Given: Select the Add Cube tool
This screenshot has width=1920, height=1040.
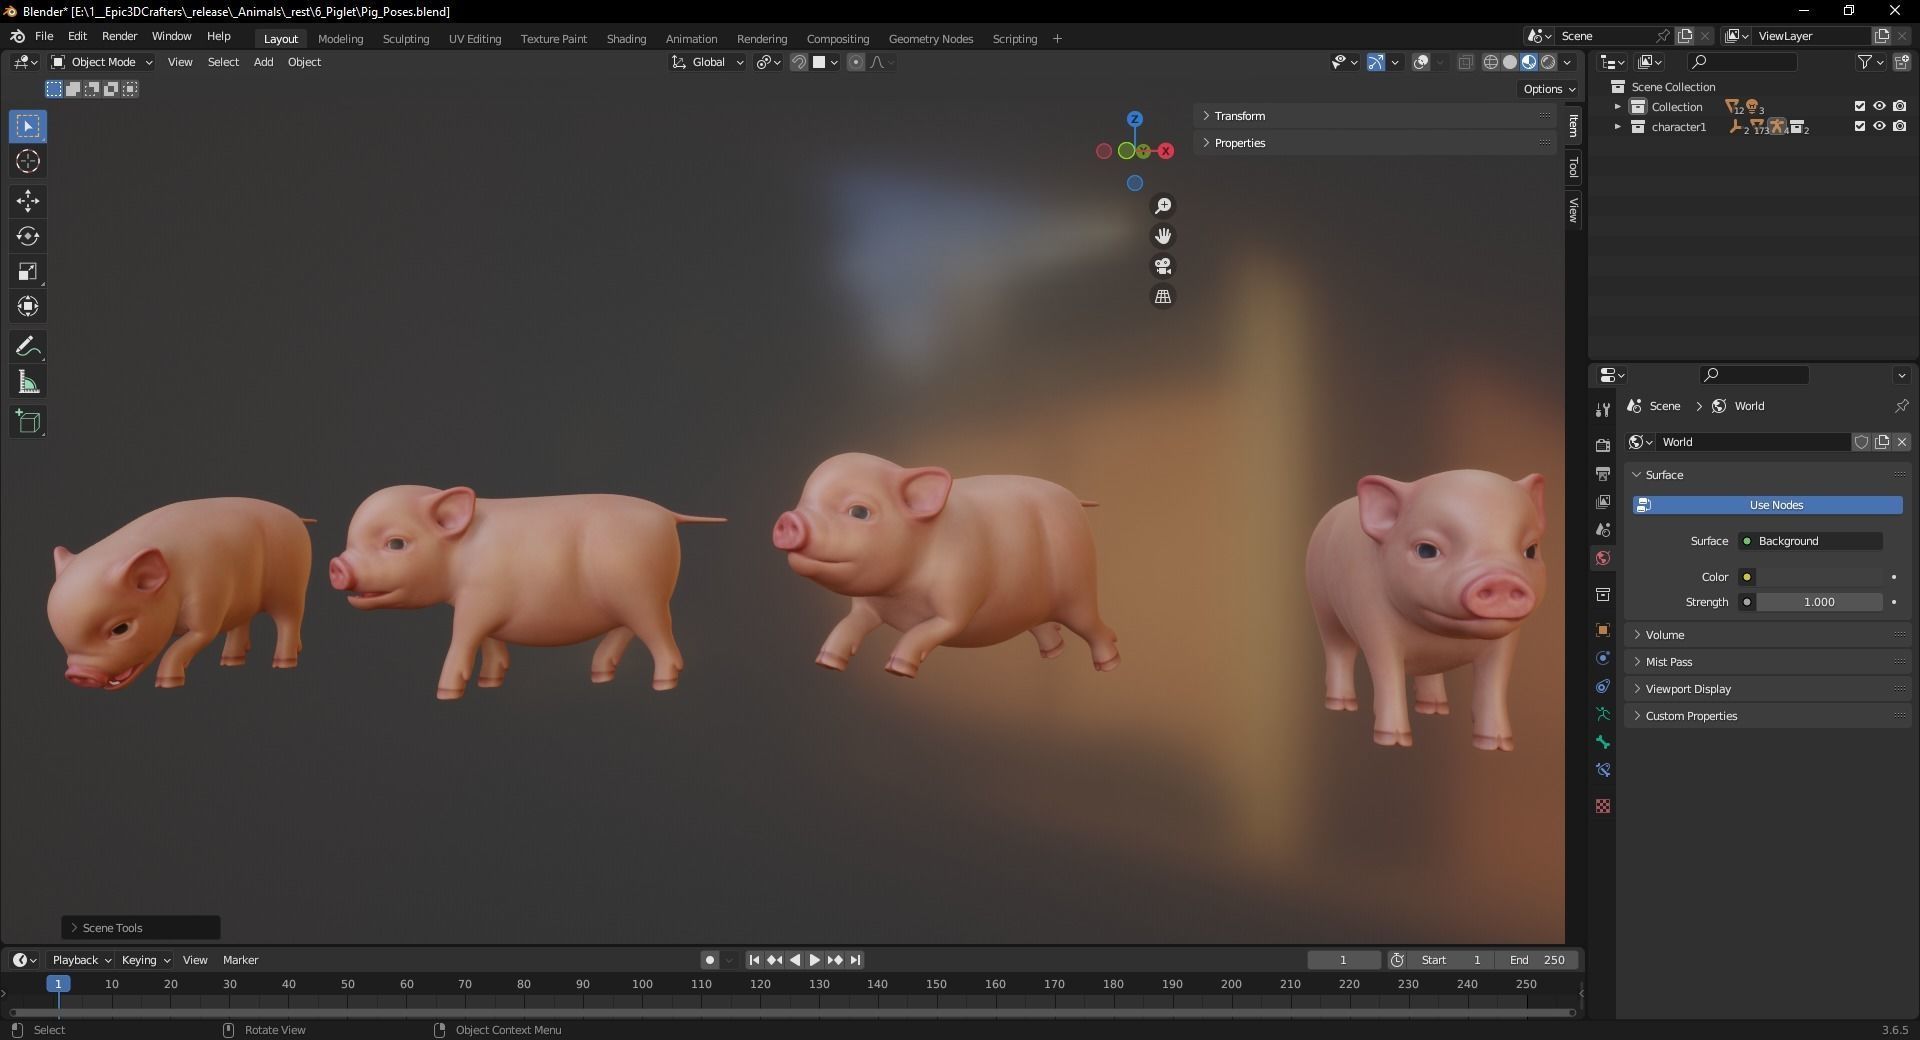Looking at the screenshot, I should tap(28, 422).
